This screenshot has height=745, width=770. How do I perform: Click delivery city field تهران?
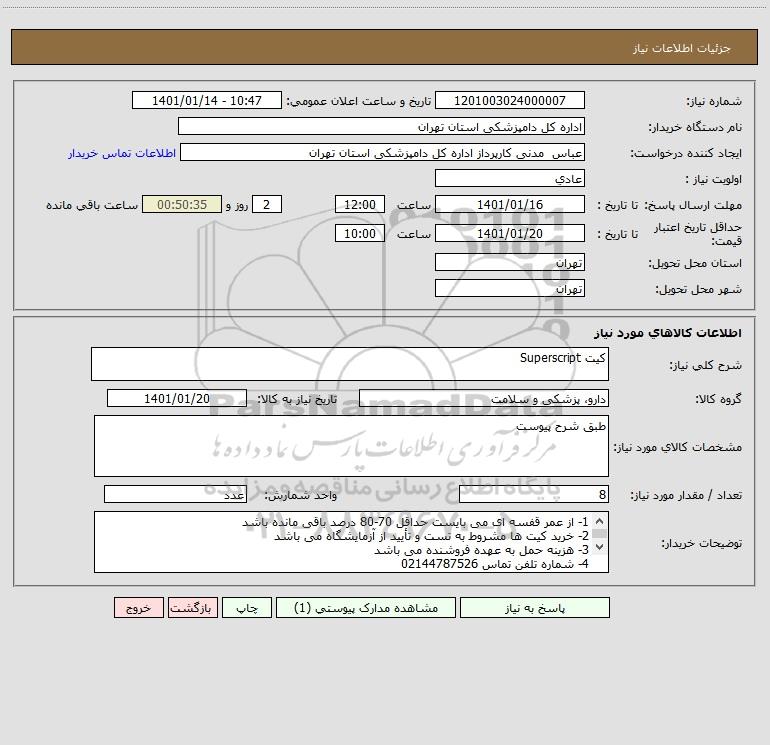click(x=510, y=288)
